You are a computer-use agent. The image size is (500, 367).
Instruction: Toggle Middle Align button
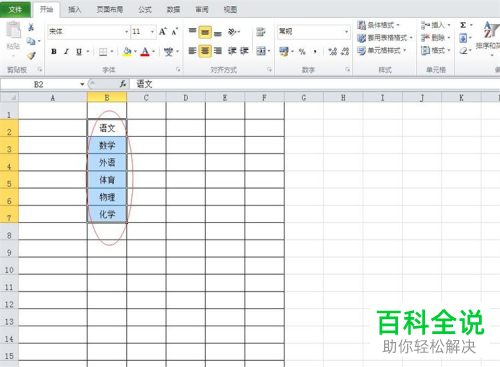coord(205,32)
